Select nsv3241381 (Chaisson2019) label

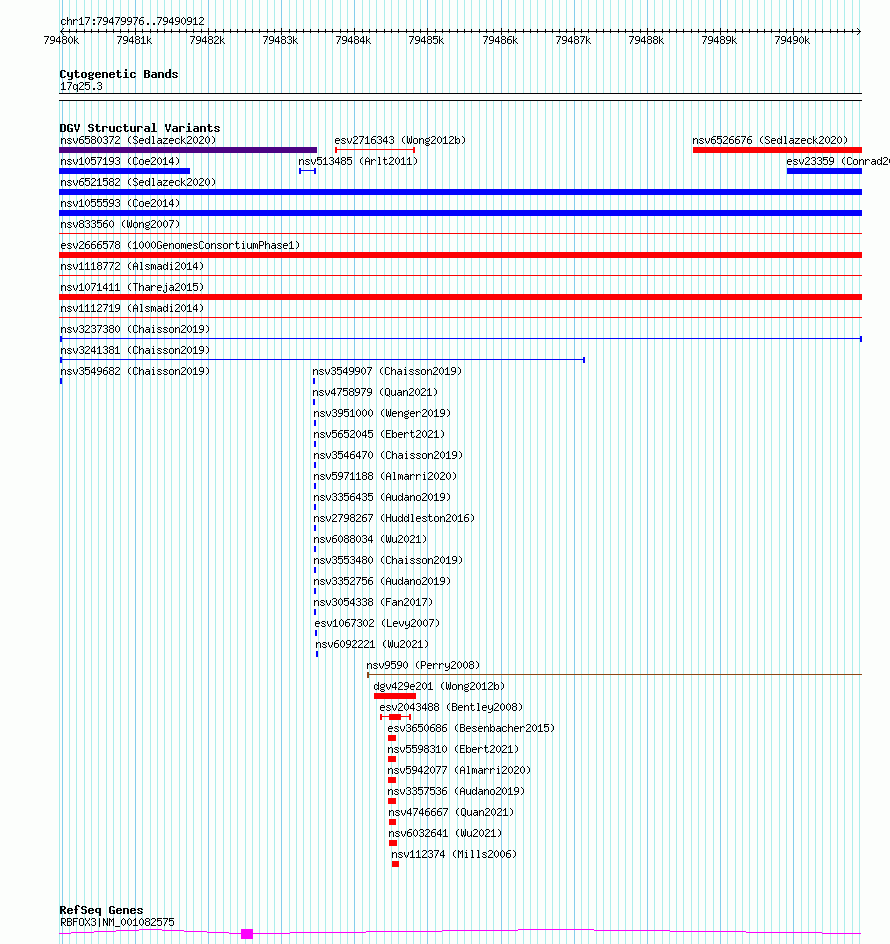[135, 350]
